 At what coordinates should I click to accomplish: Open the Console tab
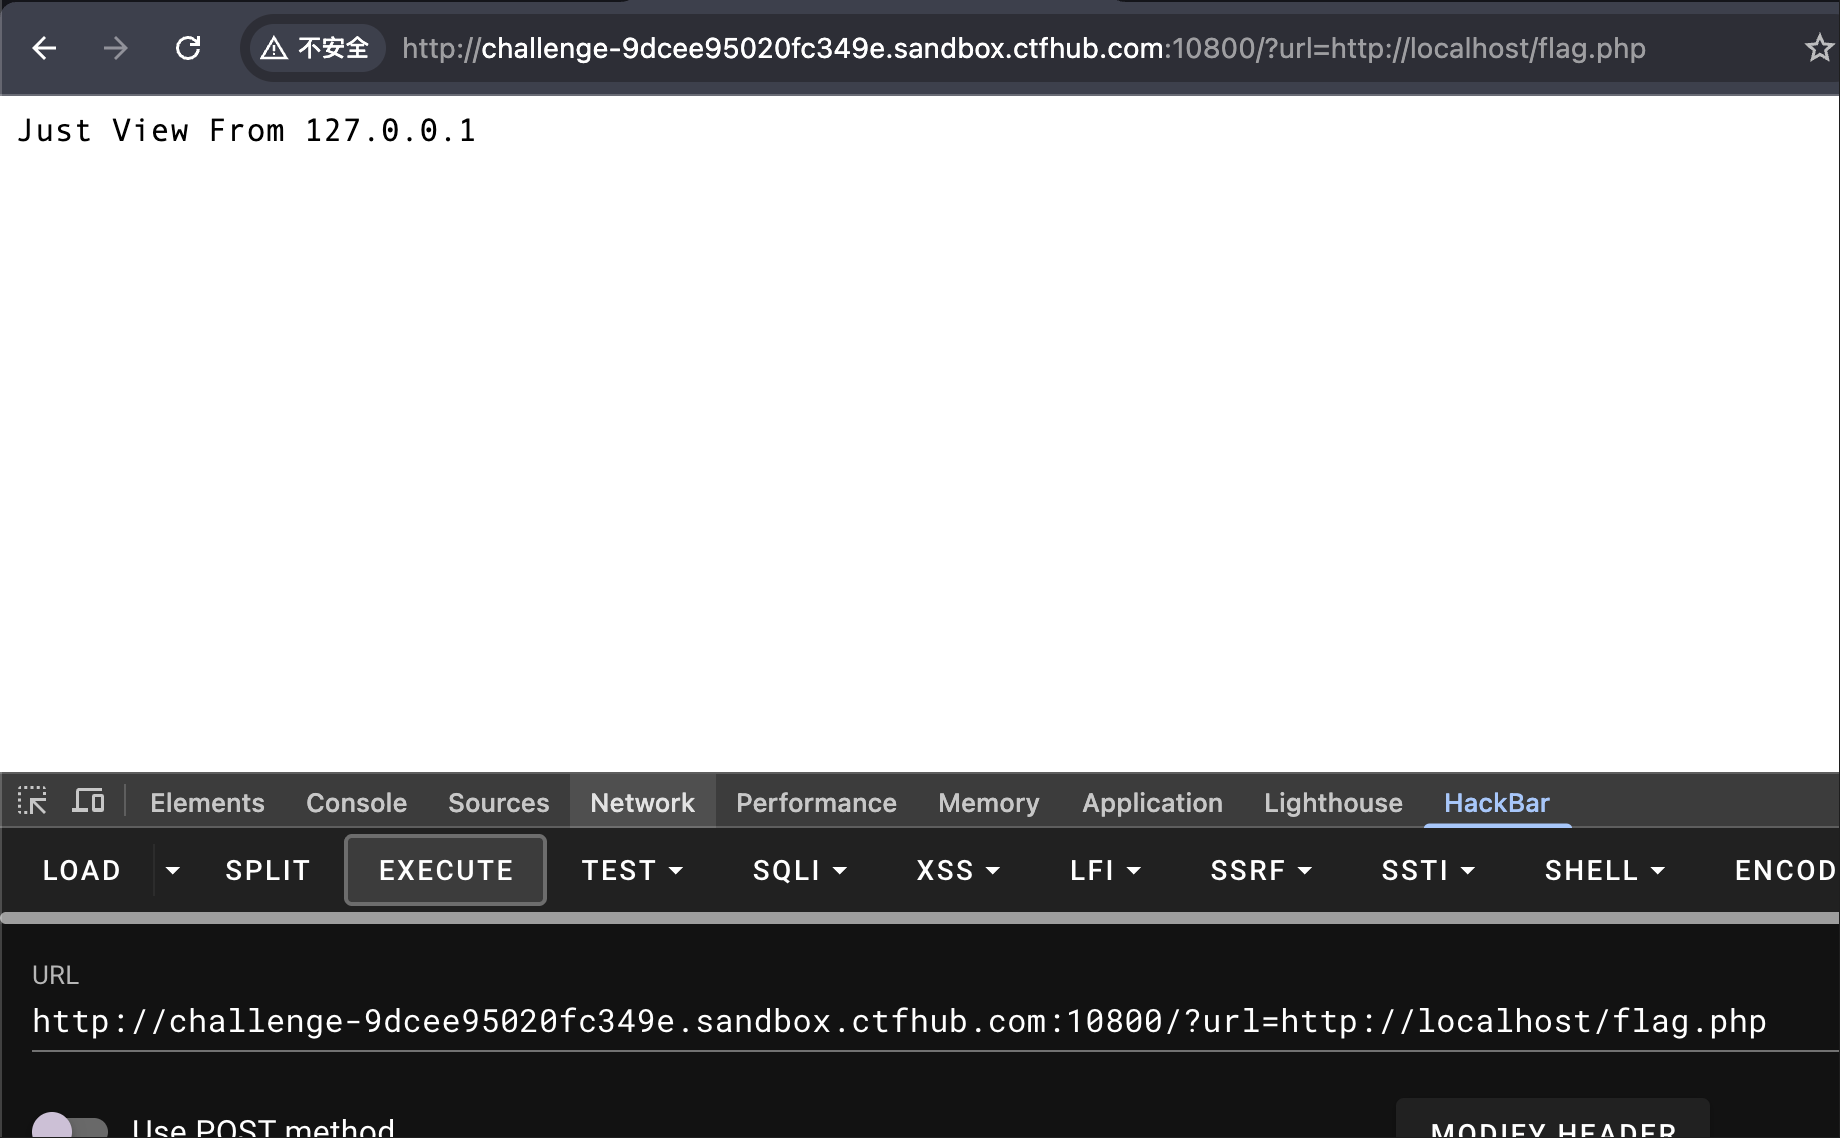click(x=356, y=803)
